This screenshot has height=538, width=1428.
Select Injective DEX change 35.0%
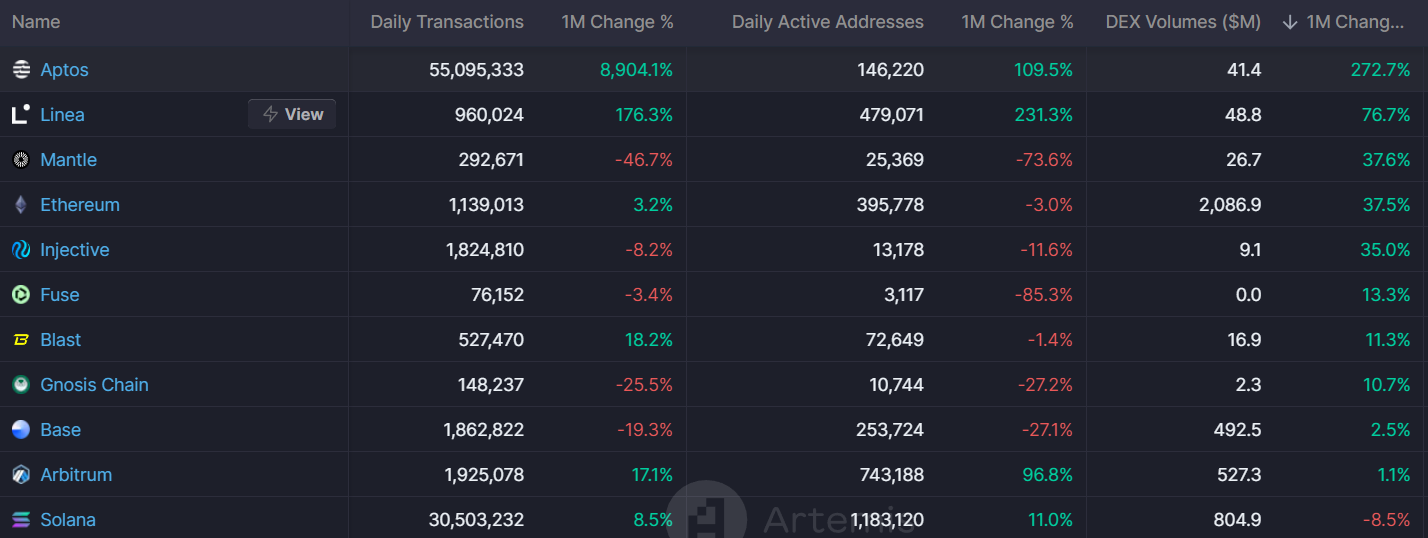(x=1385, y=250)
